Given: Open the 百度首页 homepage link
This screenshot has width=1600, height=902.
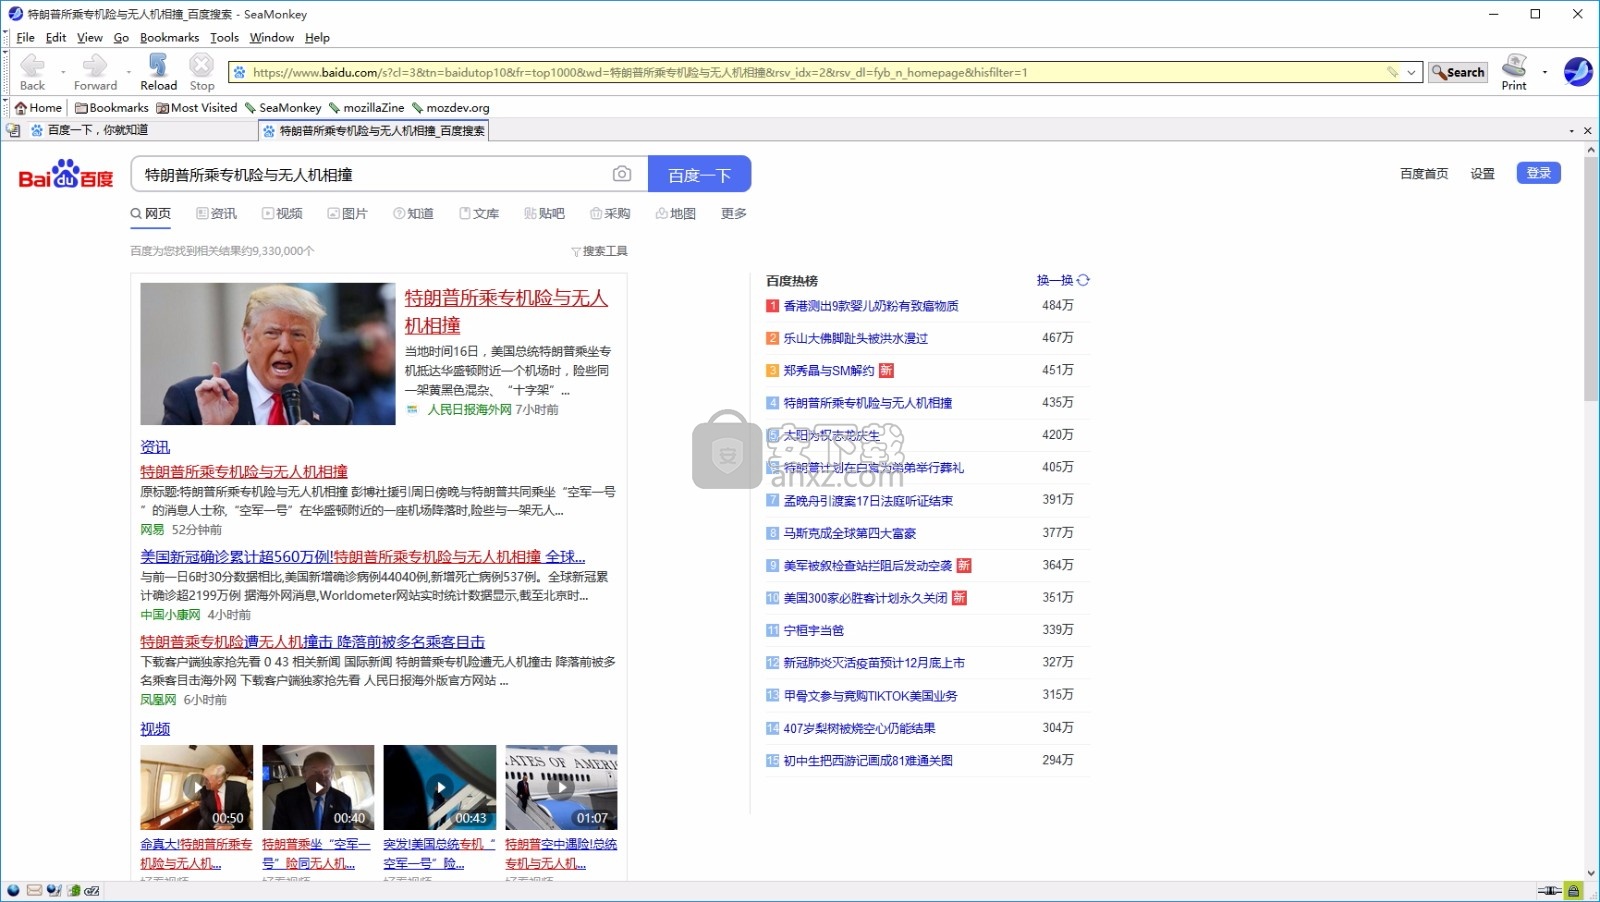Looking at the screenshot, I should tap(1424, 174).
